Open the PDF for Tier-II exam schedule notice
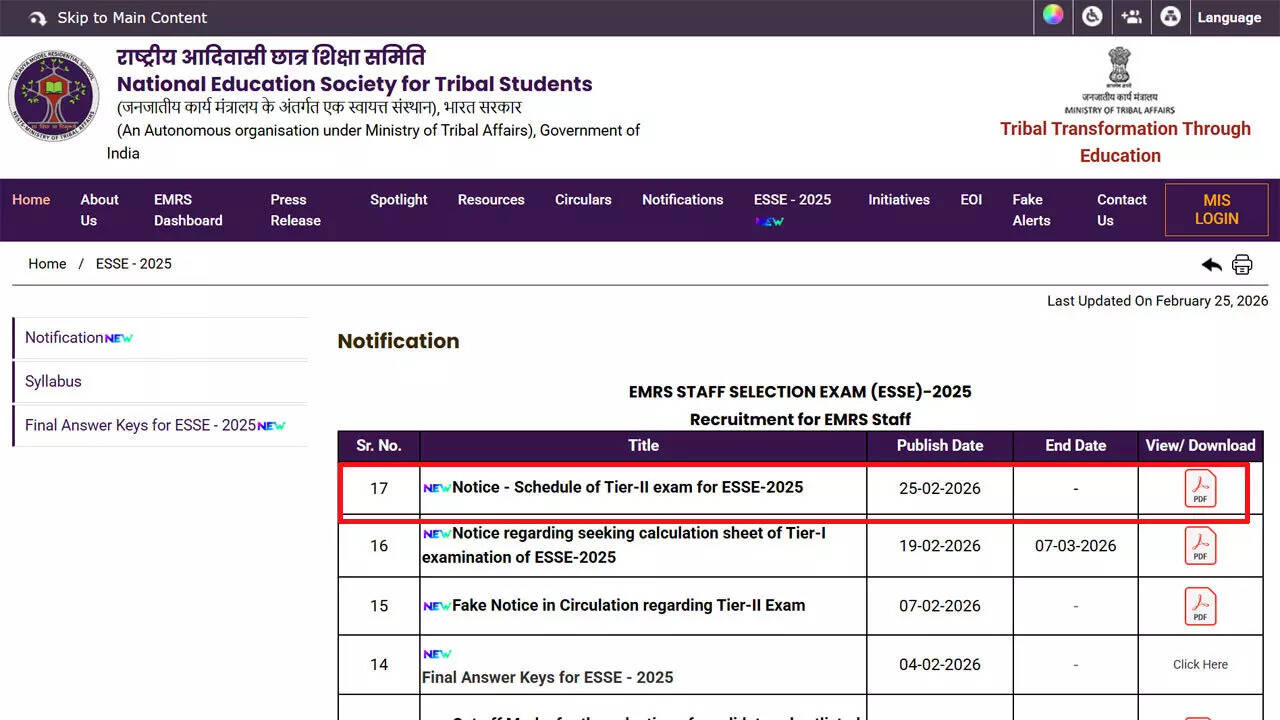This screenshot has height=720, width=1280. coord(1199,488)
